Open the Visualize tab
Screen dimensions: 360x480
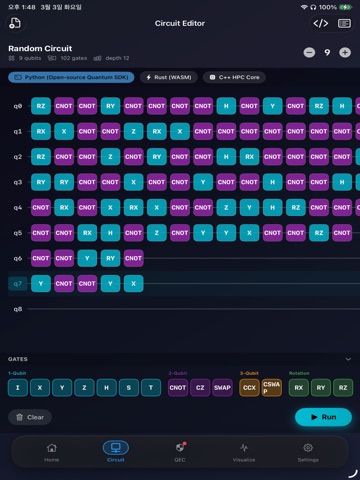(x=244, y=452)
